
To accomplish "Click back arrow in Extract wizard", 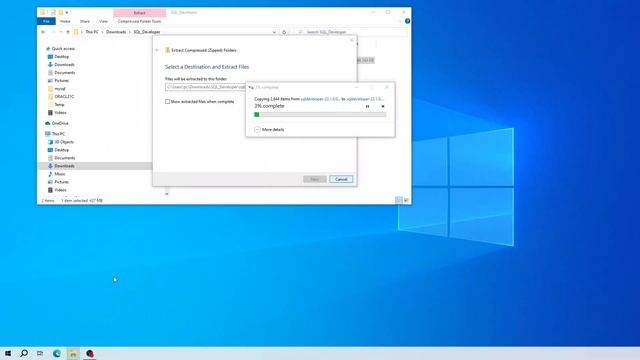I will pos(157,50).
